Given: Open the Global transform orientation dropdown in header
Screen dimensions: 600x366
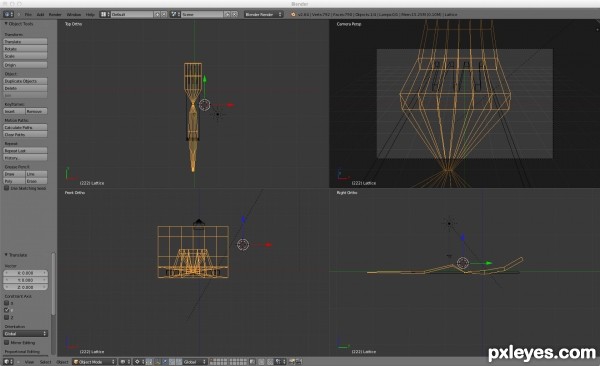Looking at the screenshot, I should point(195,362).
